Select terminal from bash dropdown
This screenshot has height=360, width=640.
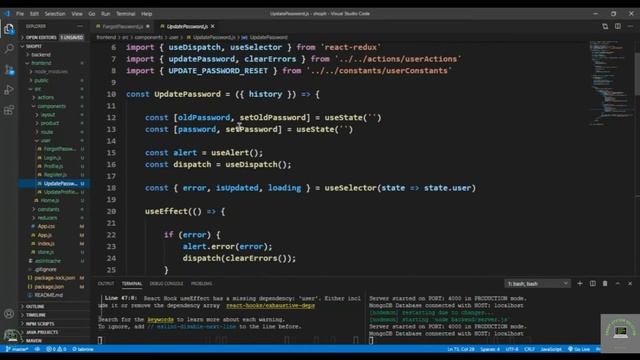pyautogui.click(x=537, y=284)
